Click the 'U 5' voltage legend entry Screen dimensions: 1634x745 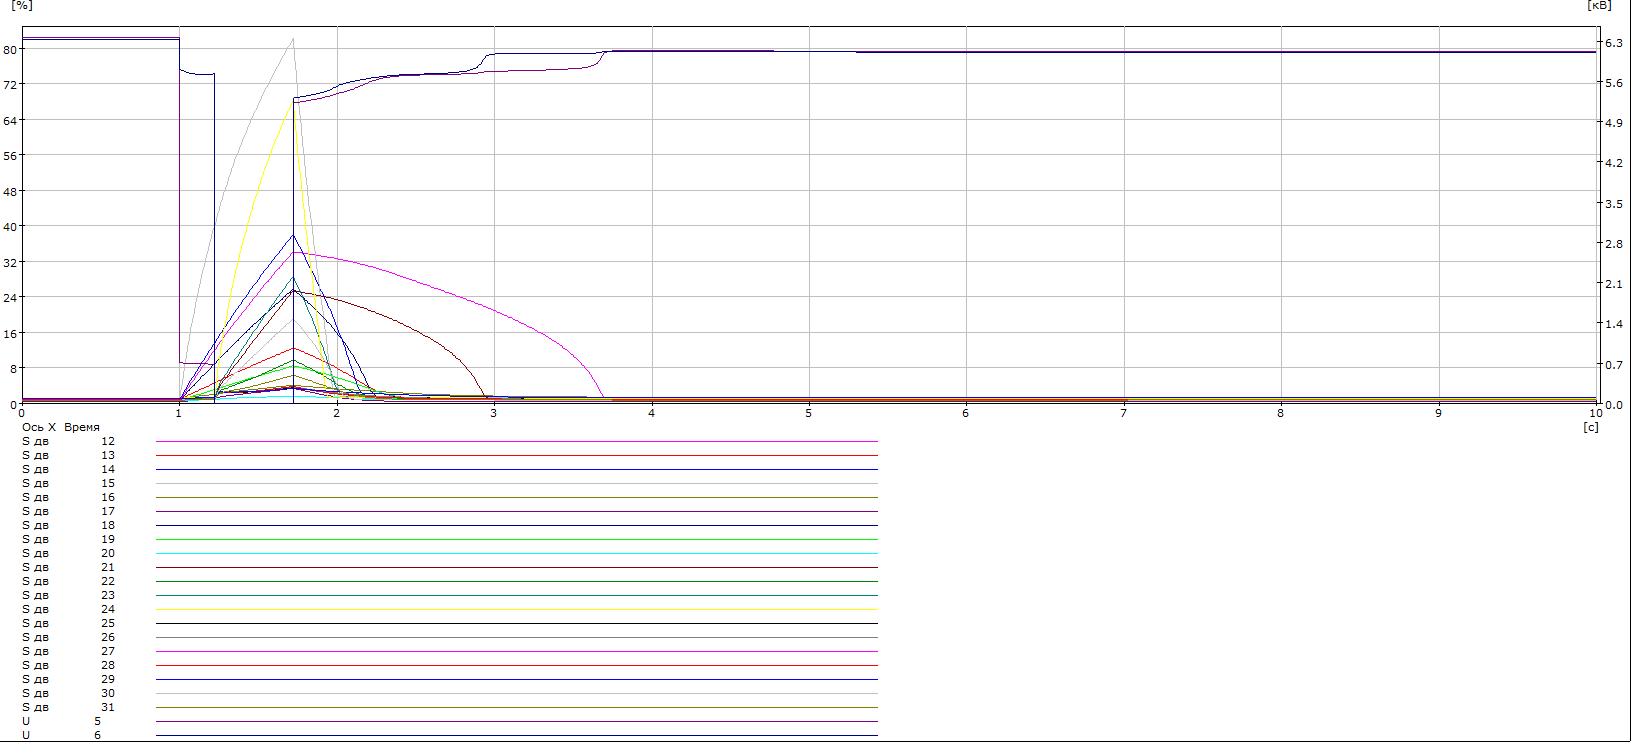(x=61, y=721)
